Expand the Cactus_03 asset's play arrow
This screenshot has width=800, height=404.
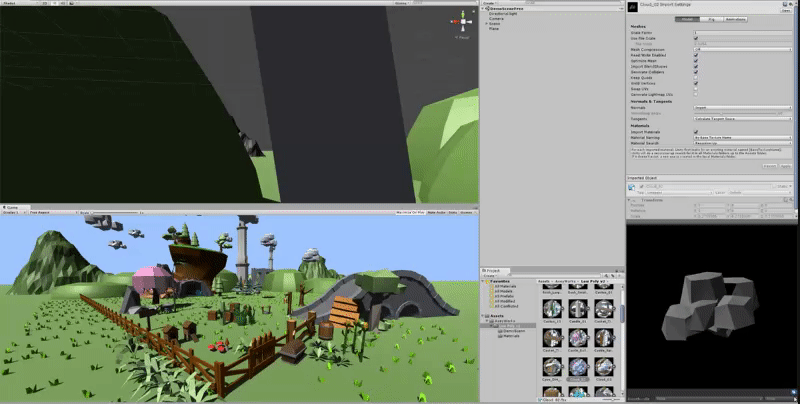(x=562, y=309)
